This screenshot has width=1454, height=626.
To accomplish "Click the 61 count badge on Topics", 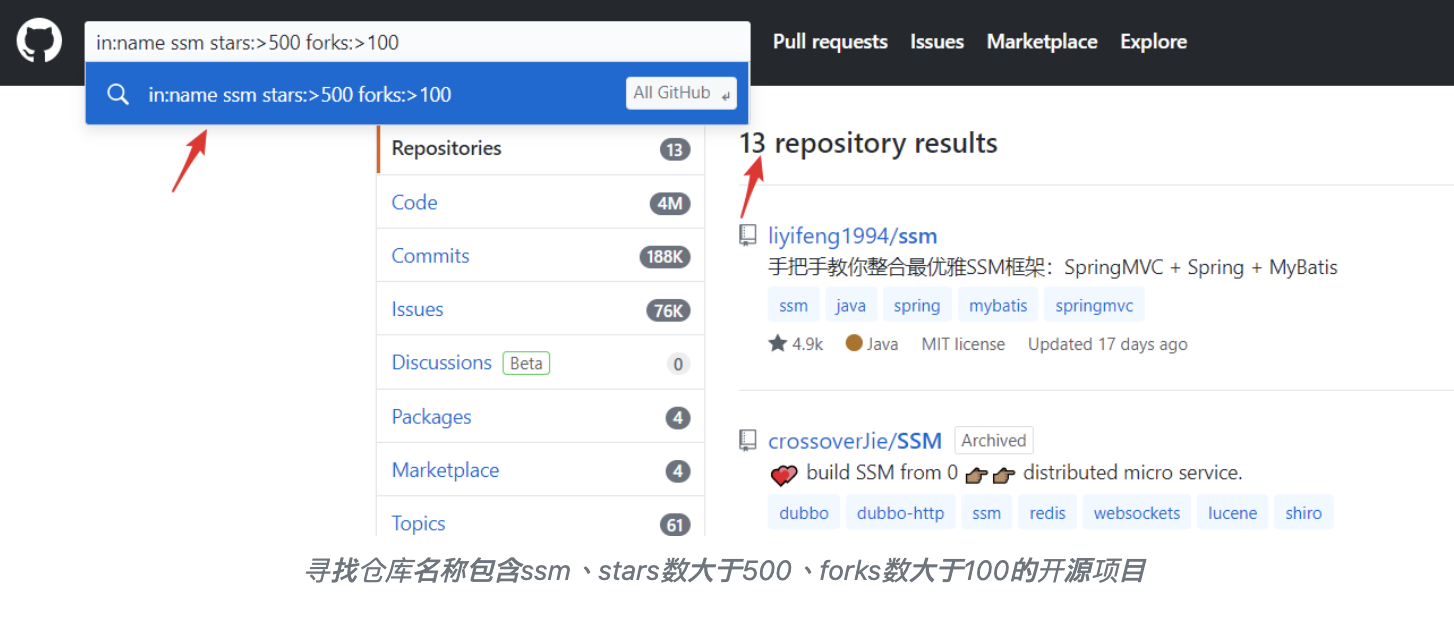I will tap(675, 524).
